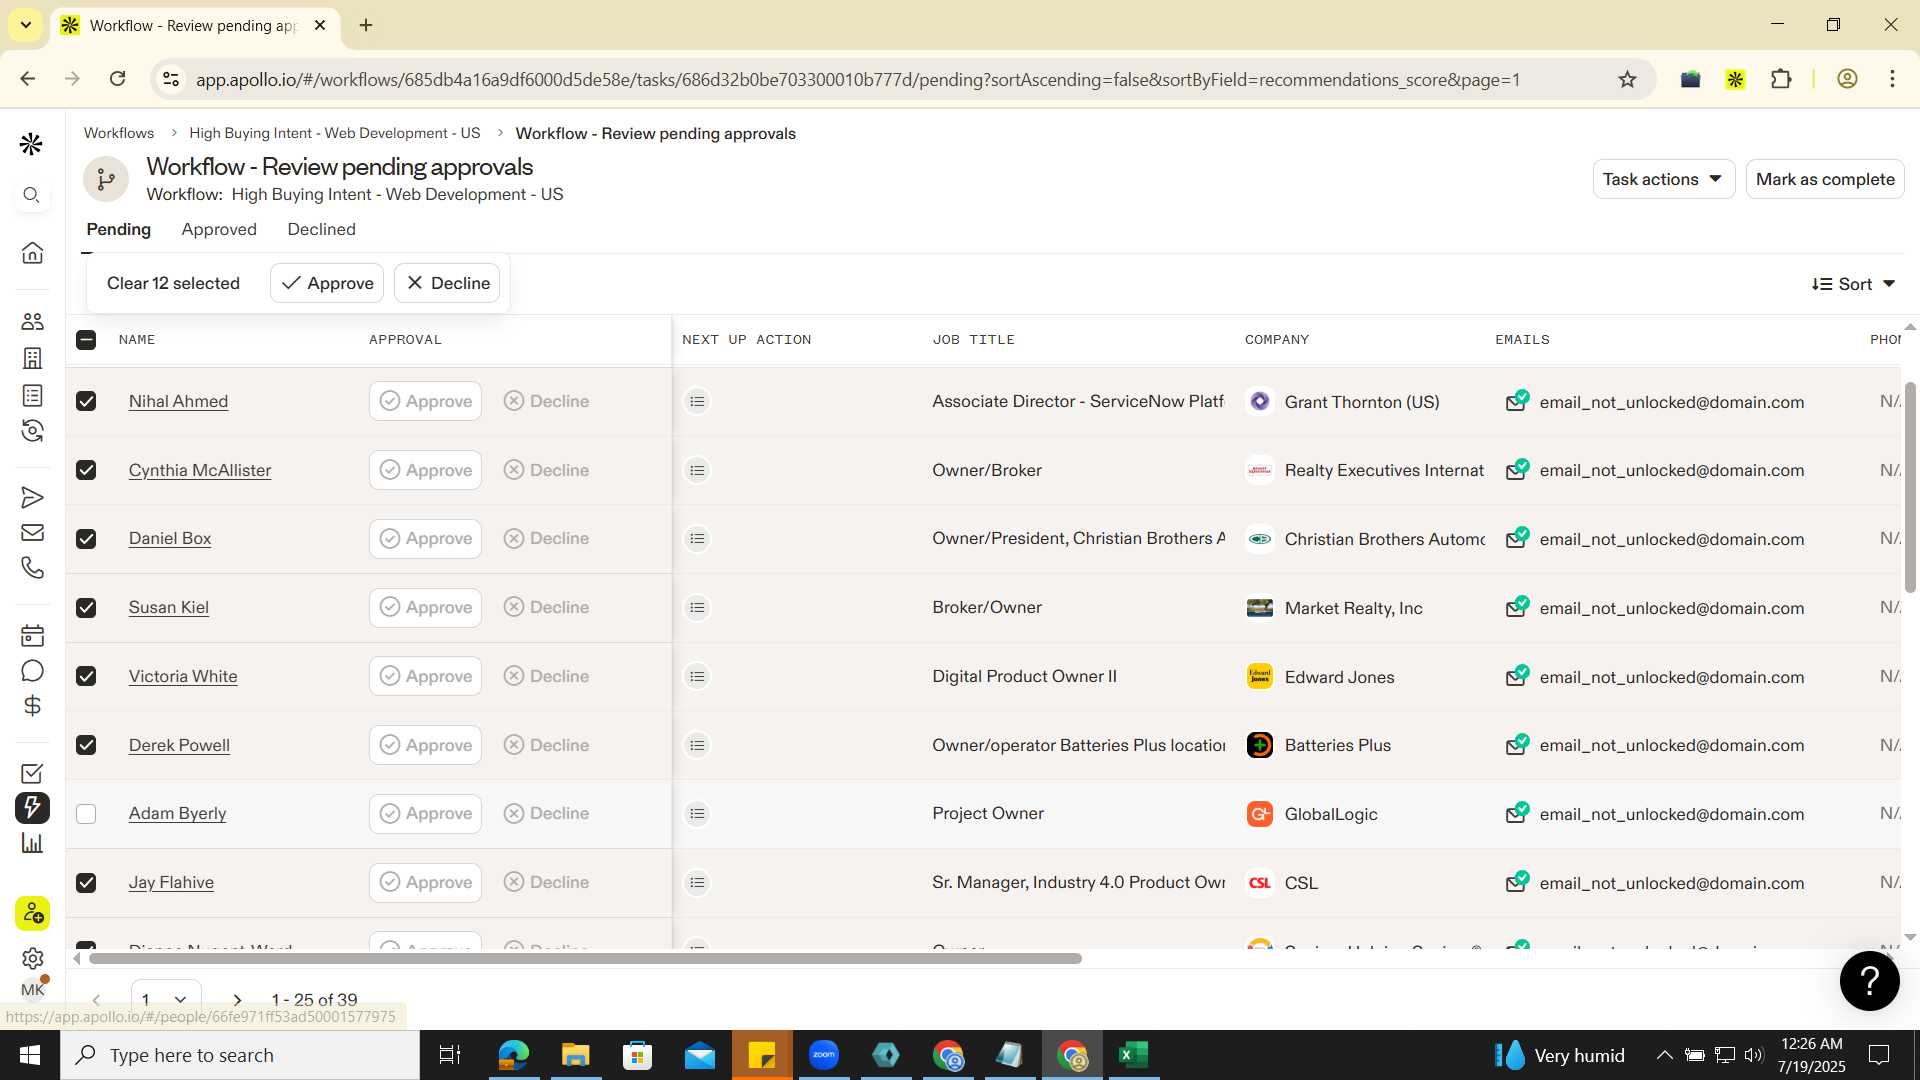Check Adam Byerly's row checkbox
This screenshot has height=1080, width=1920.
coord(86,814)
